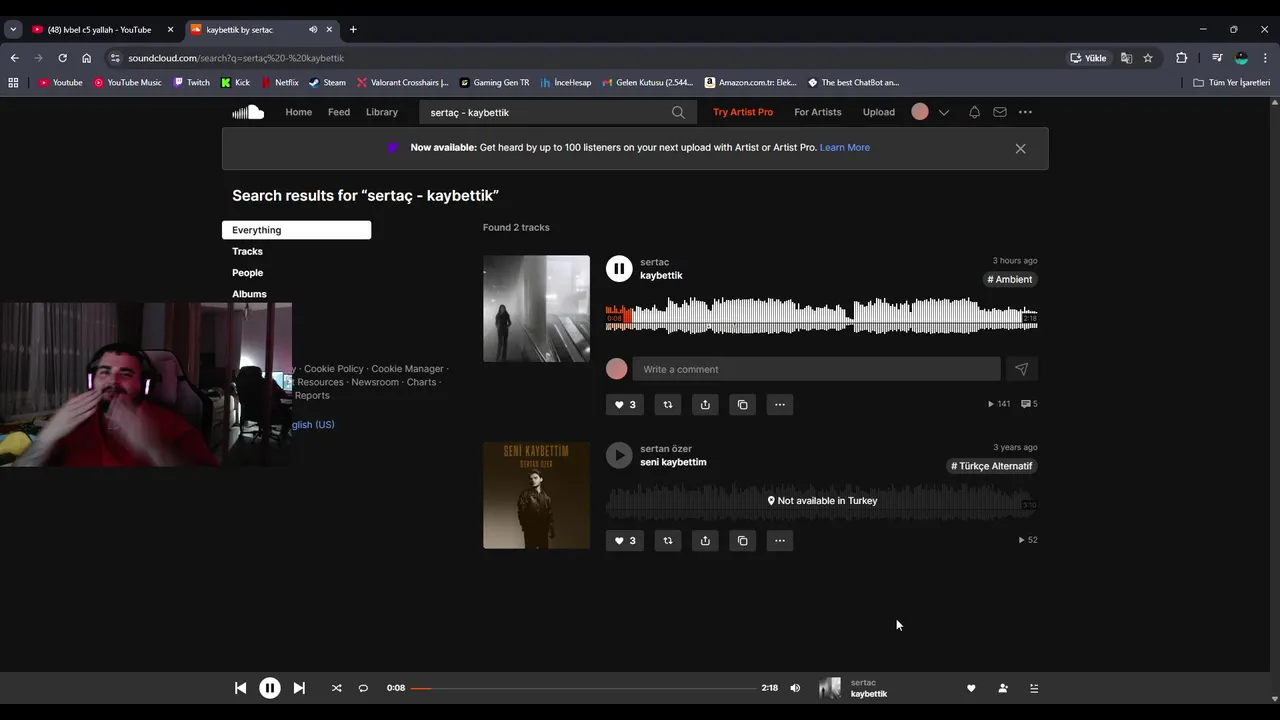Viewport: 1280px width, 720px height.
Task: Close the Artist Pro banner
Action: pyautogui.click(x=1020, y=148)
